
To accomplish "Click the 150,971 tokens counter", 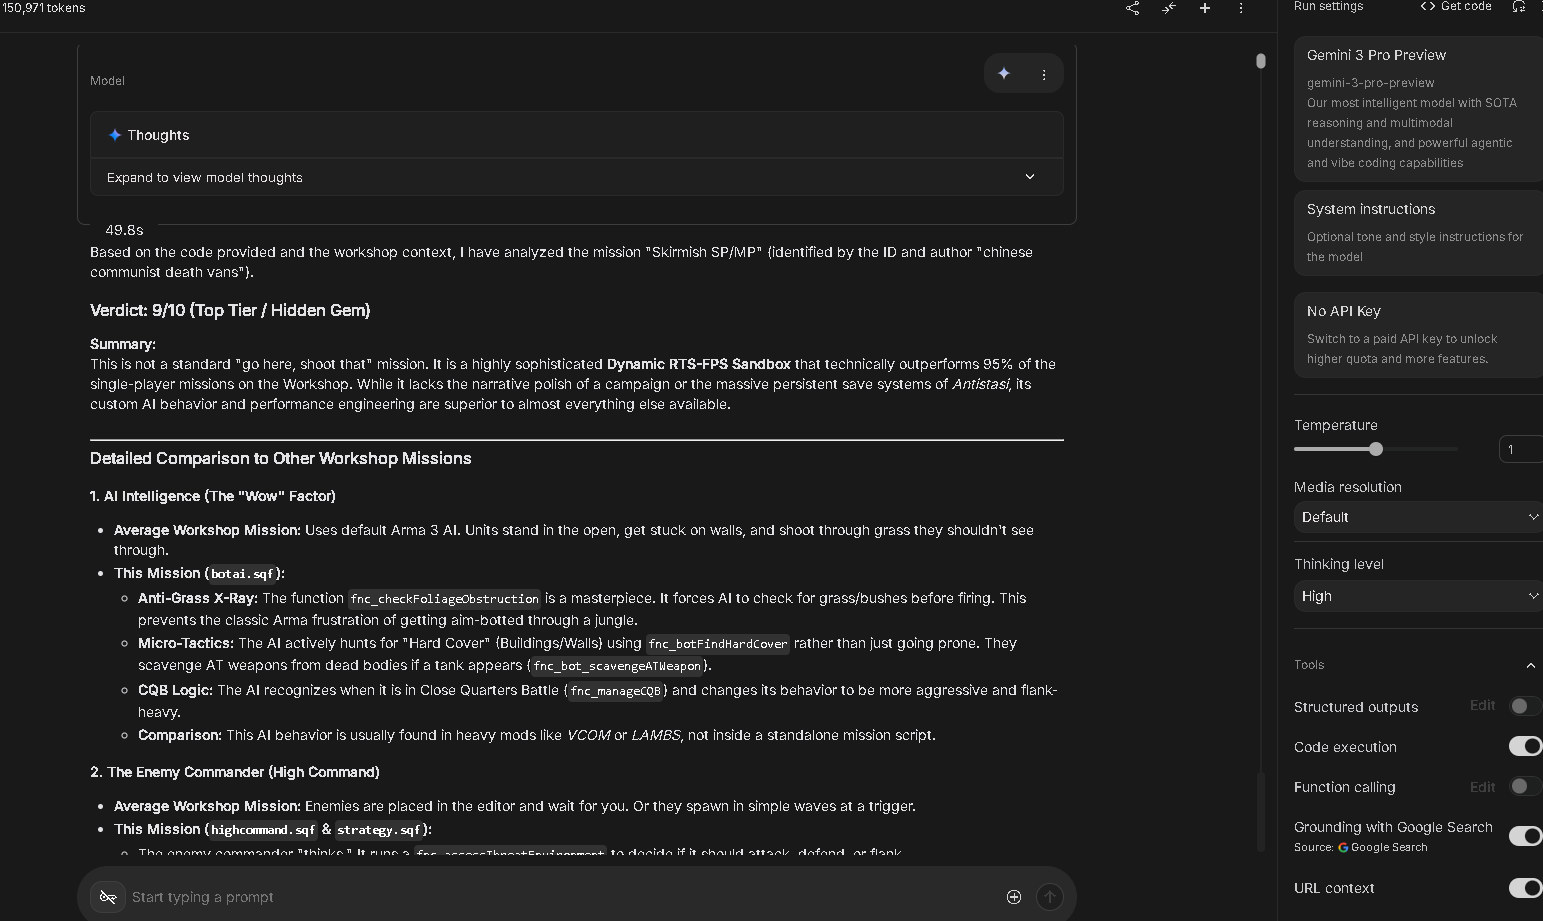I will (x=43, y=8).
